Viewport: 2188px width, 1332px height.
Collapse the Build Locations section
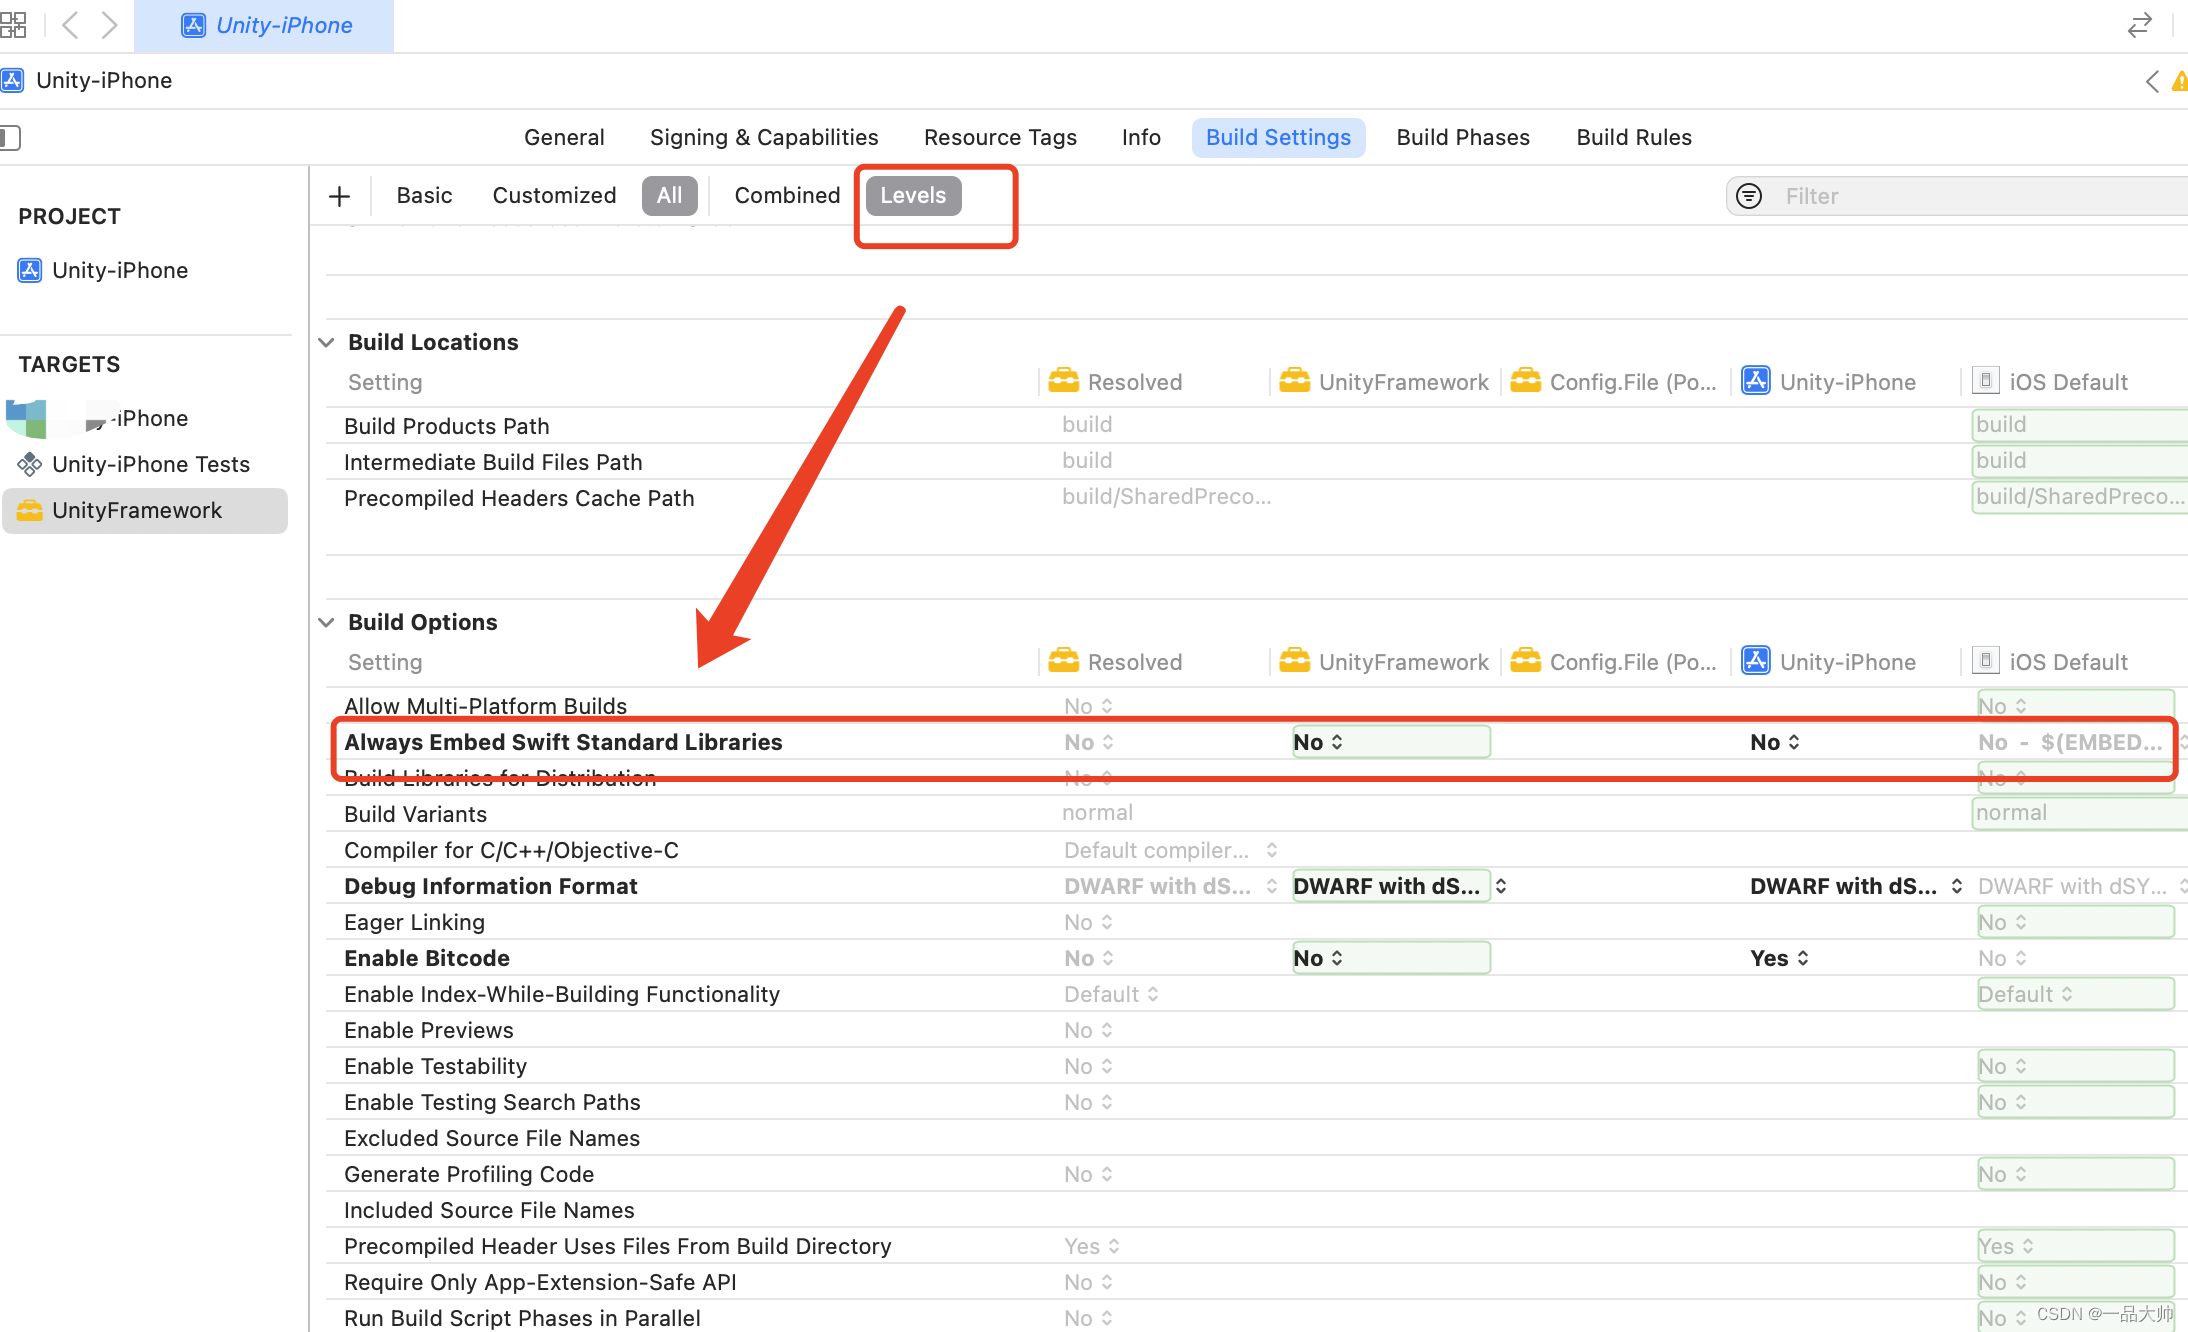pos(326,342)
